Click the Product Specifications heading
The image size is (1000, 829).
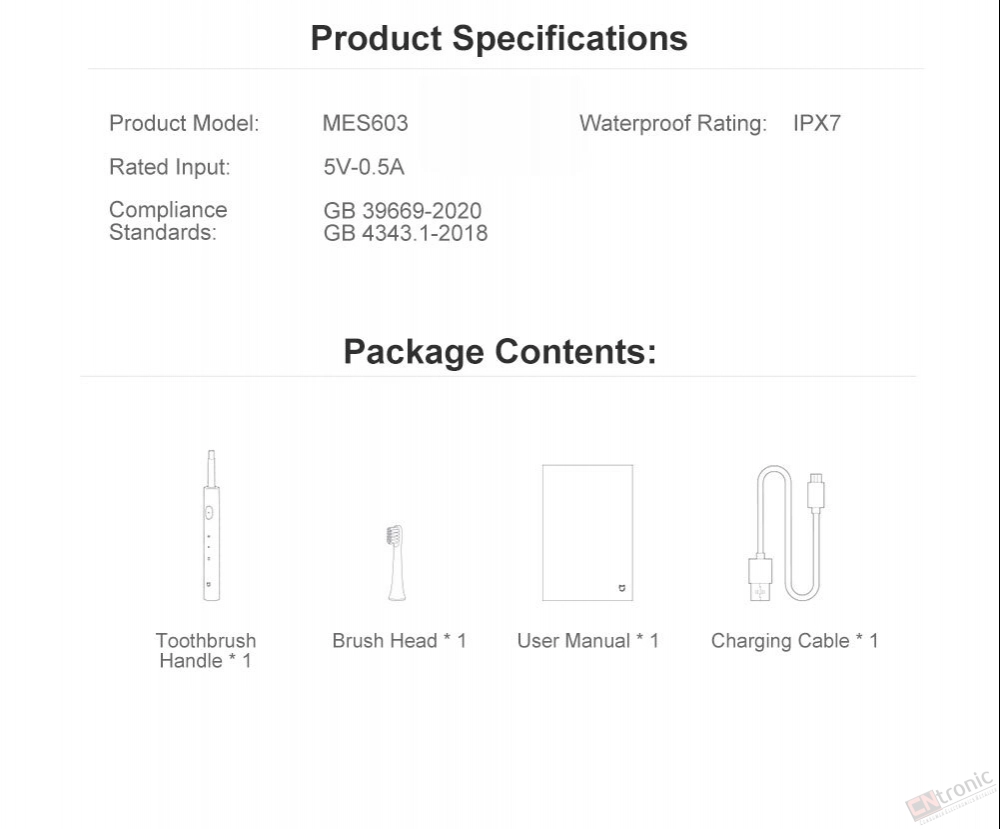[x=499, y=38]
